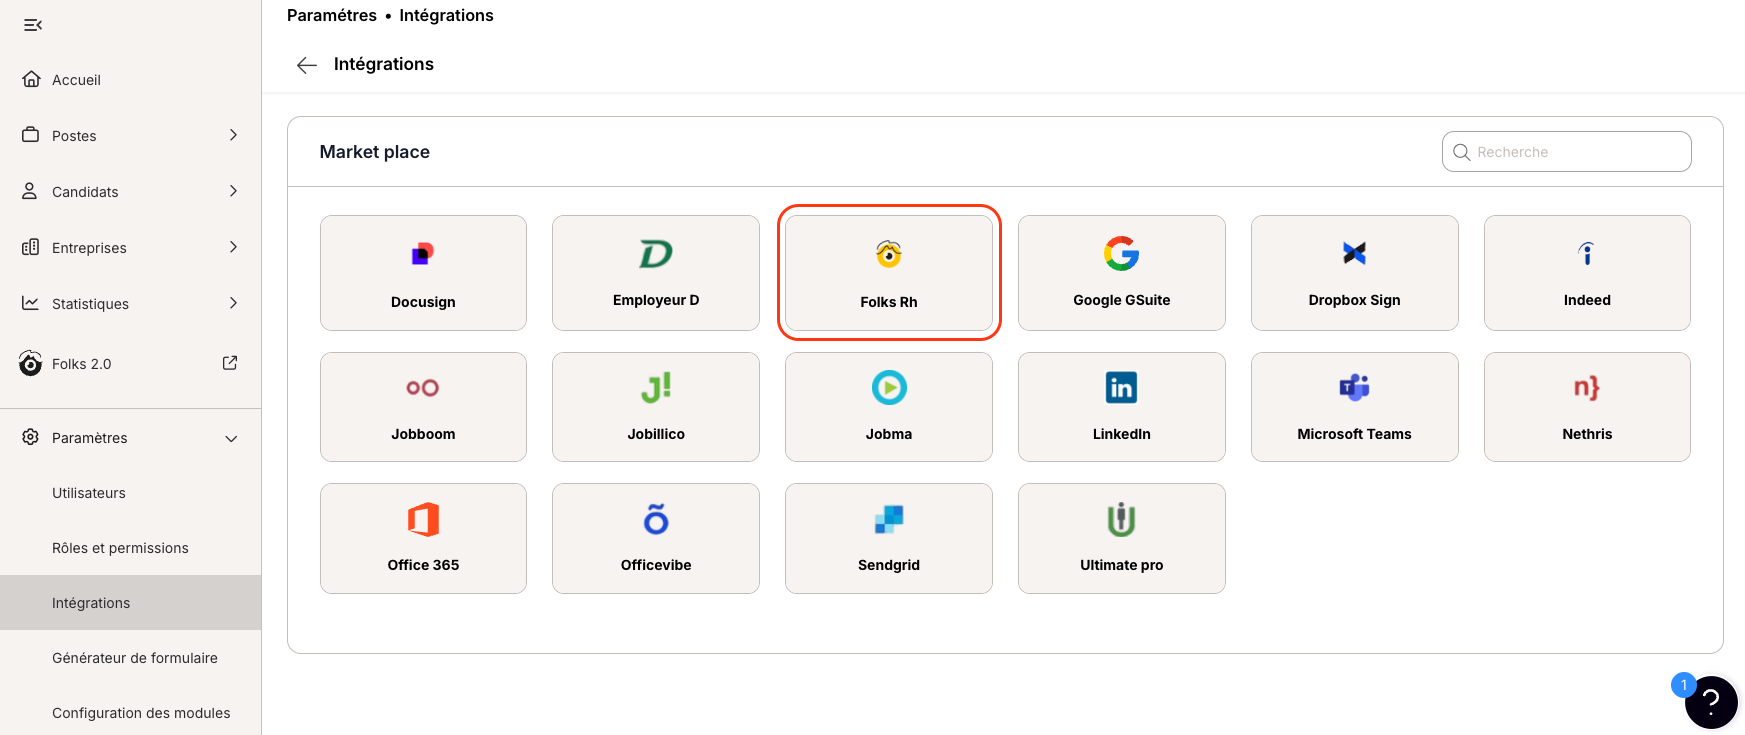This screenshot has width=1745, height=735.
Task: Click the help notification badge
Action: pyautogui.click(x=1684, y=685)
